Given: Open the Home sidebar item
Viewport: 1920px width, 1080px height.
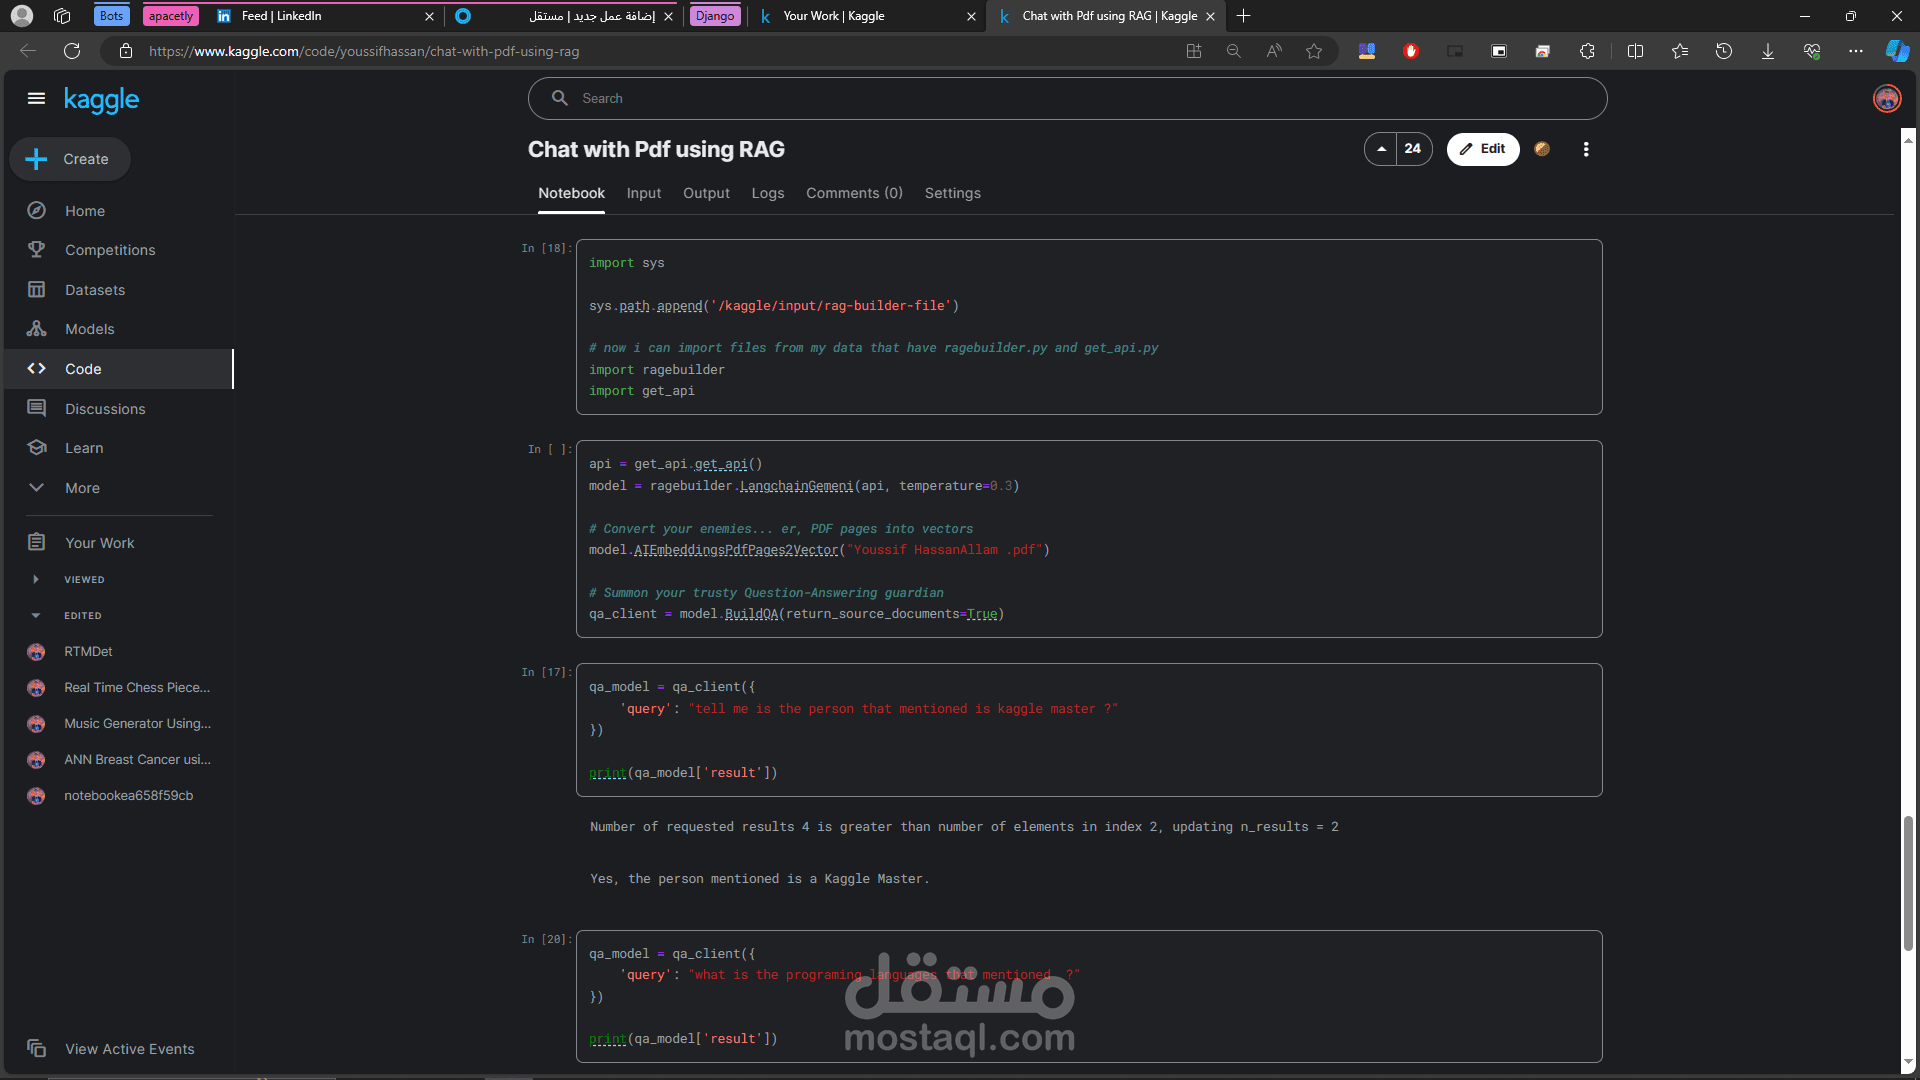Looking at the screenshot, I should (x=84, y=211).
